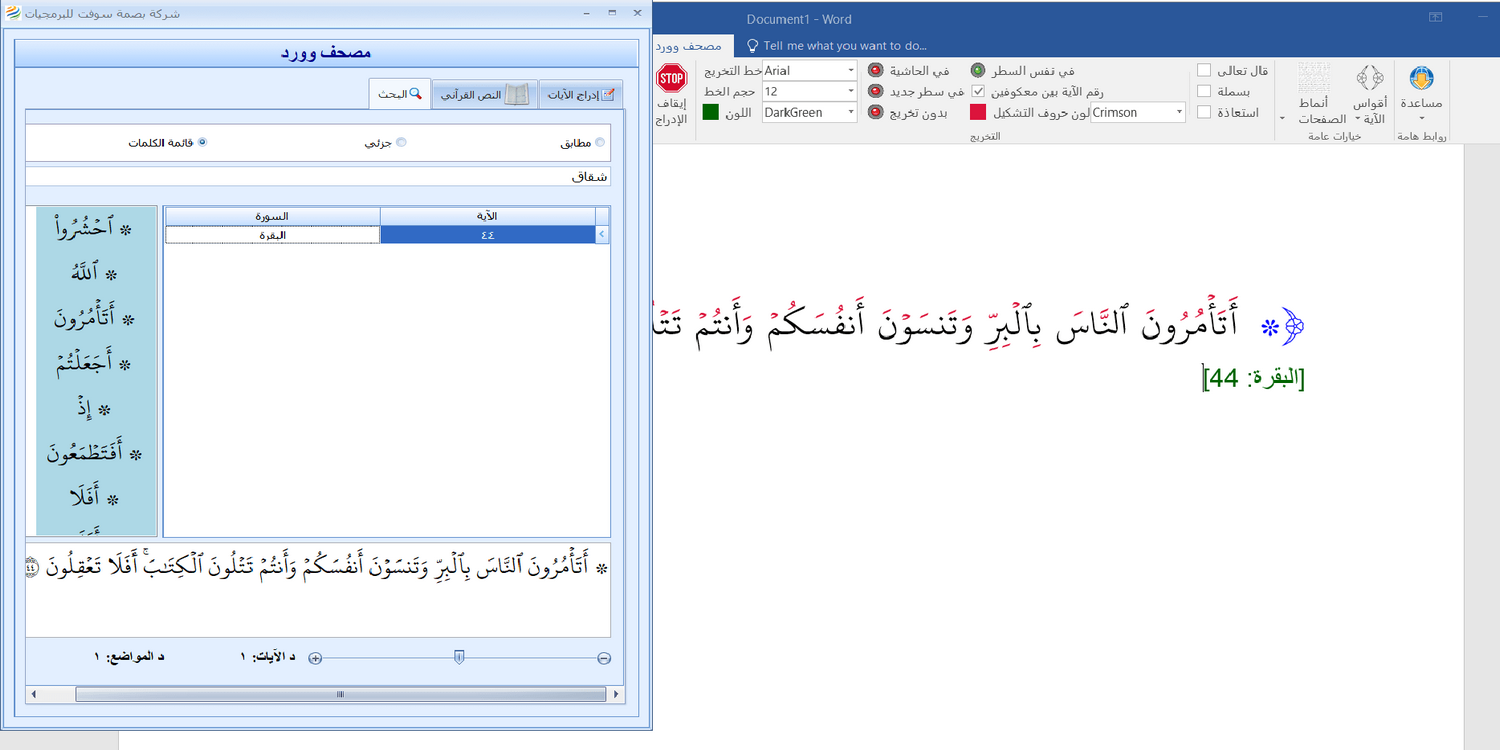Open Word's Ribbon Display Options icon

pos(1436,17)
